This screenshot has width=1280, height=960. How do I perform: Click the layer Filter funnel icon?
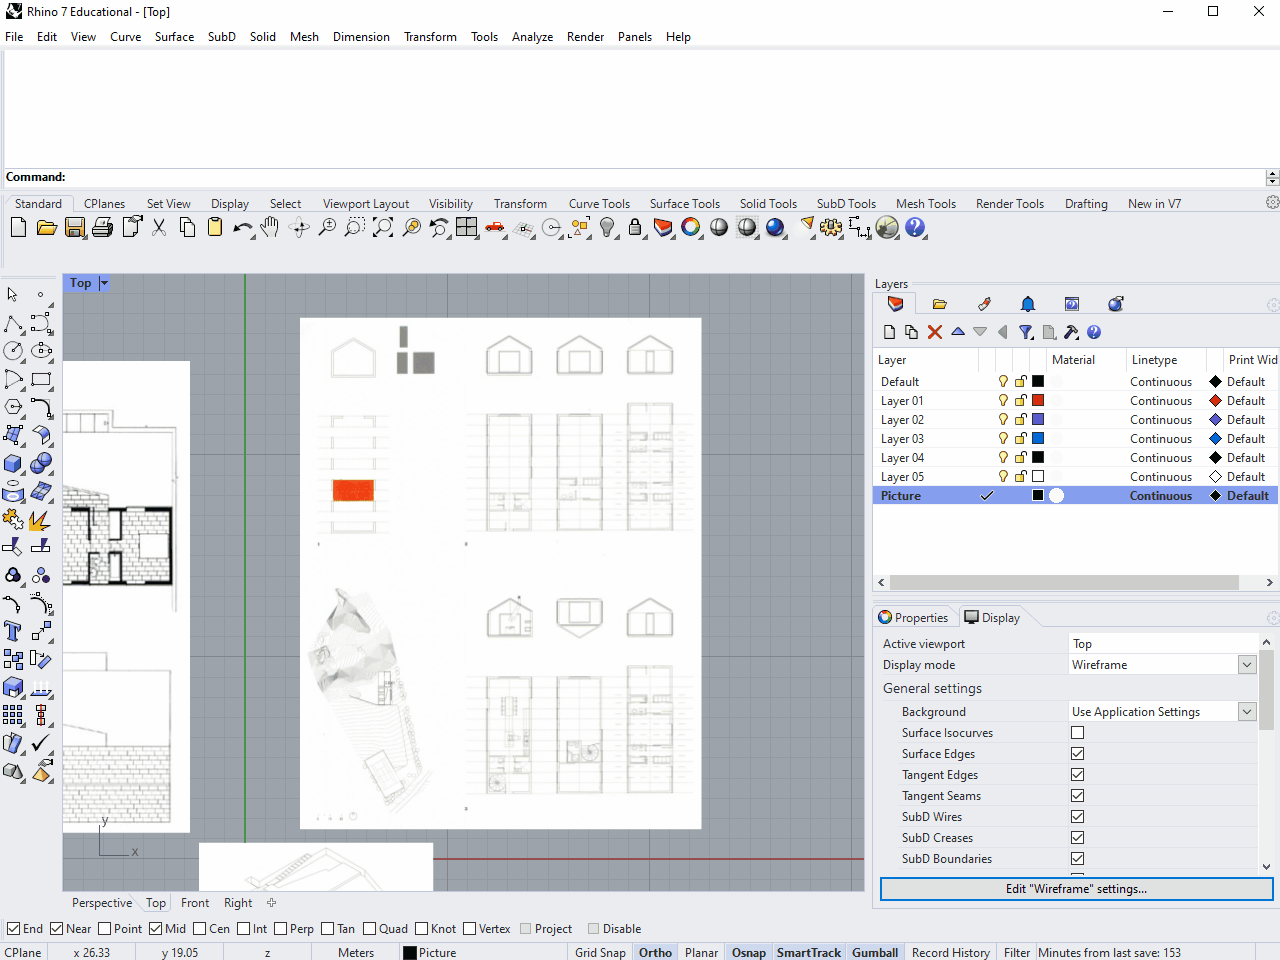pos(1026,332)
